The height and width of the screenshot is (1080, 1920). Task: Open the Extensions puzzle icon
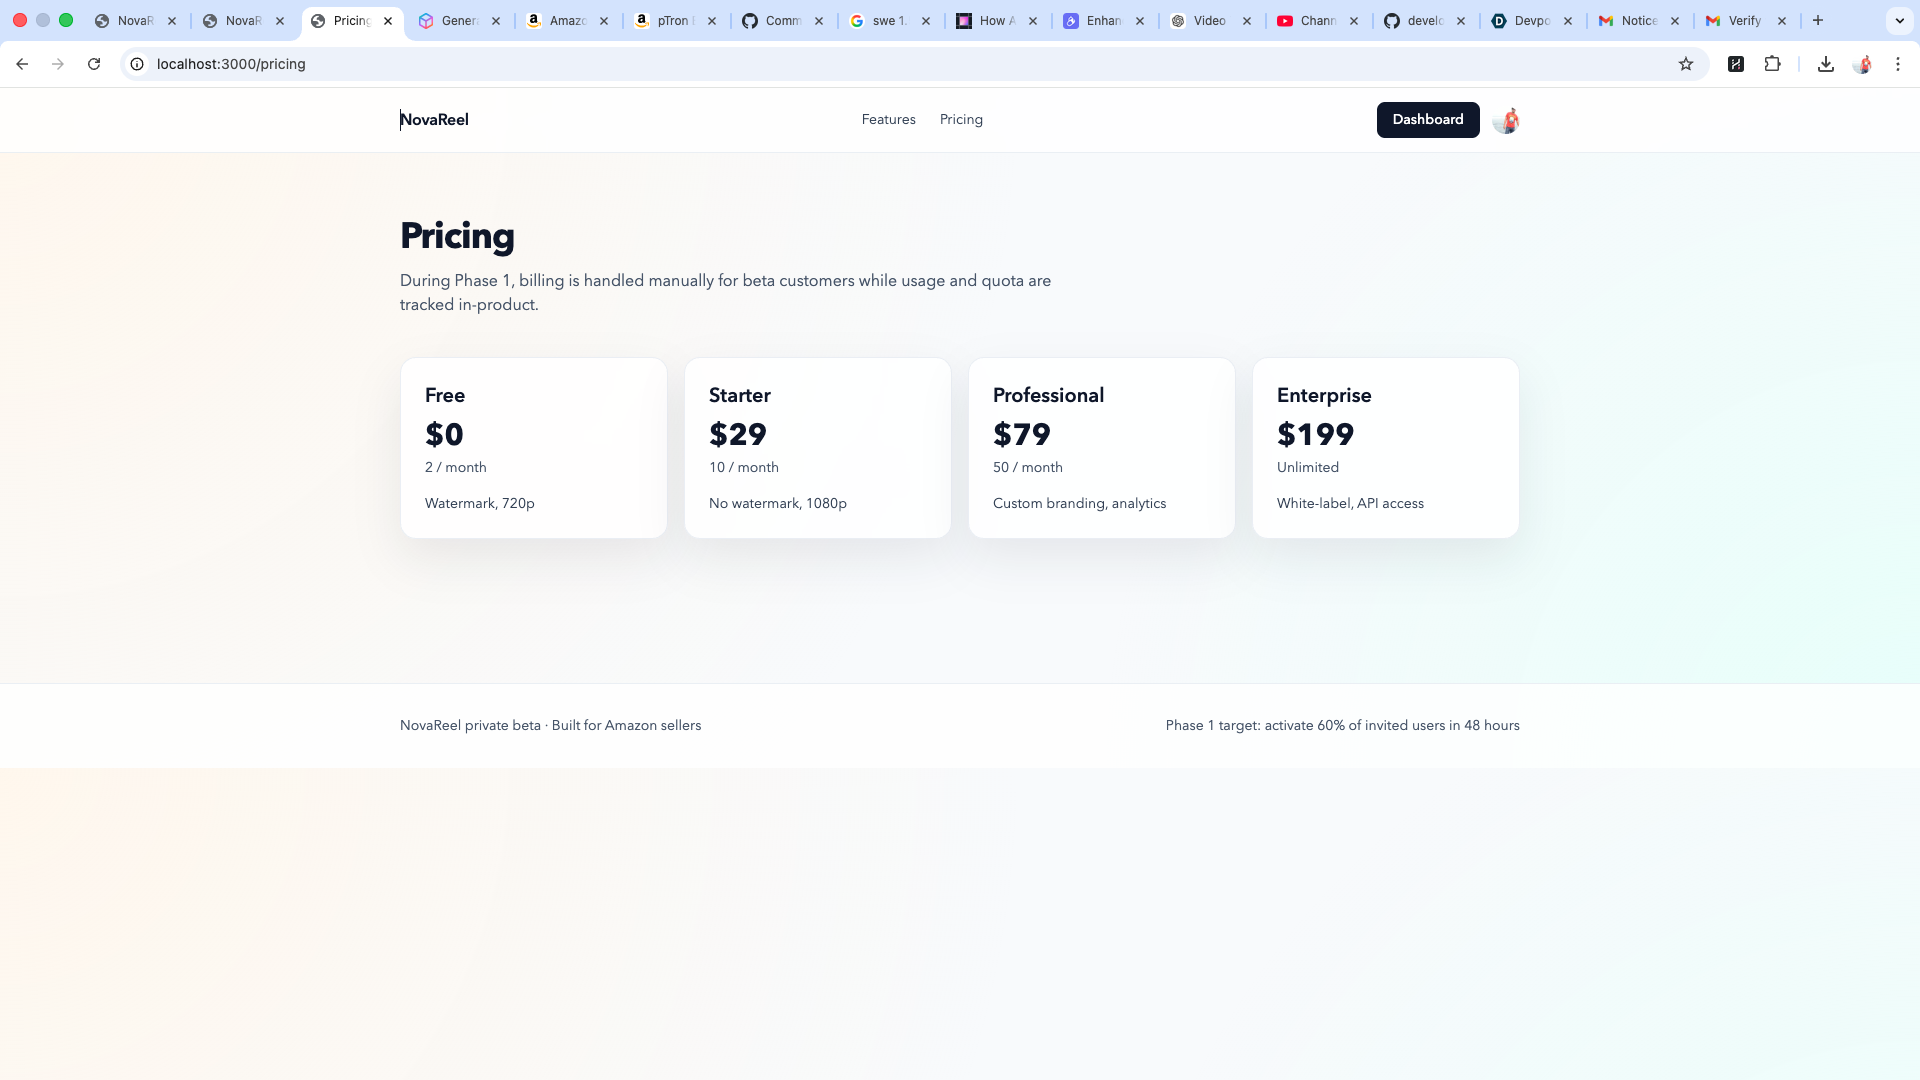click(x=1772, y=64)
